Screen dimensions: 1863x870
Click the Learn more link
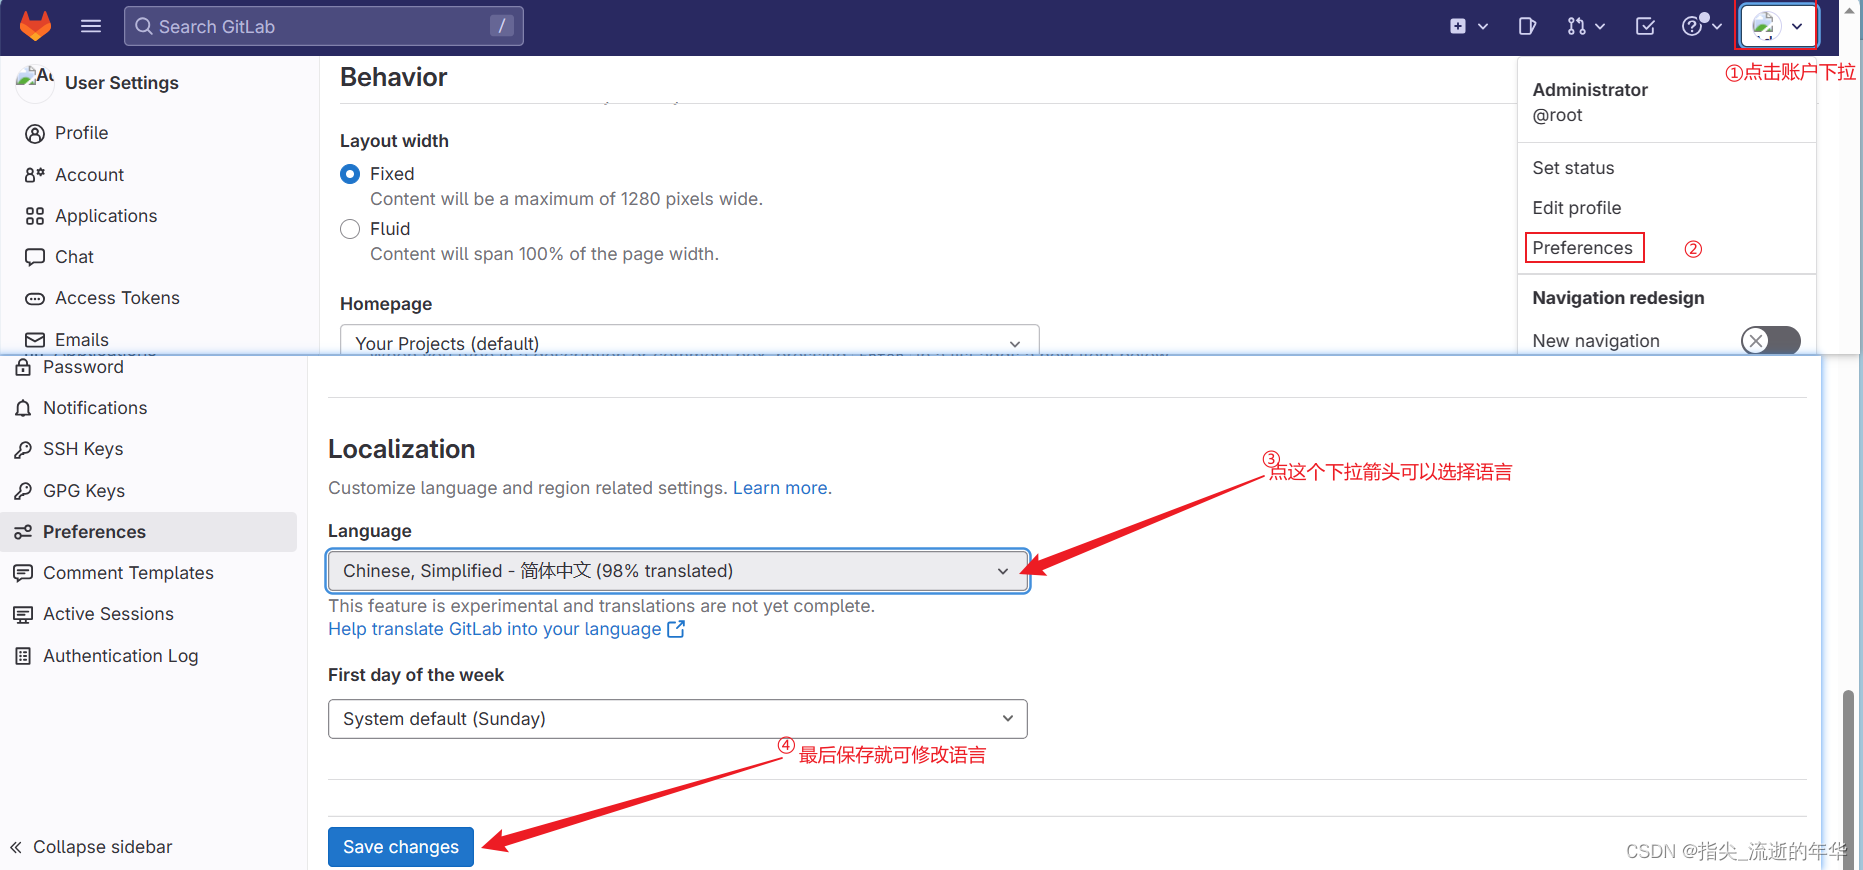coord(780,488)
